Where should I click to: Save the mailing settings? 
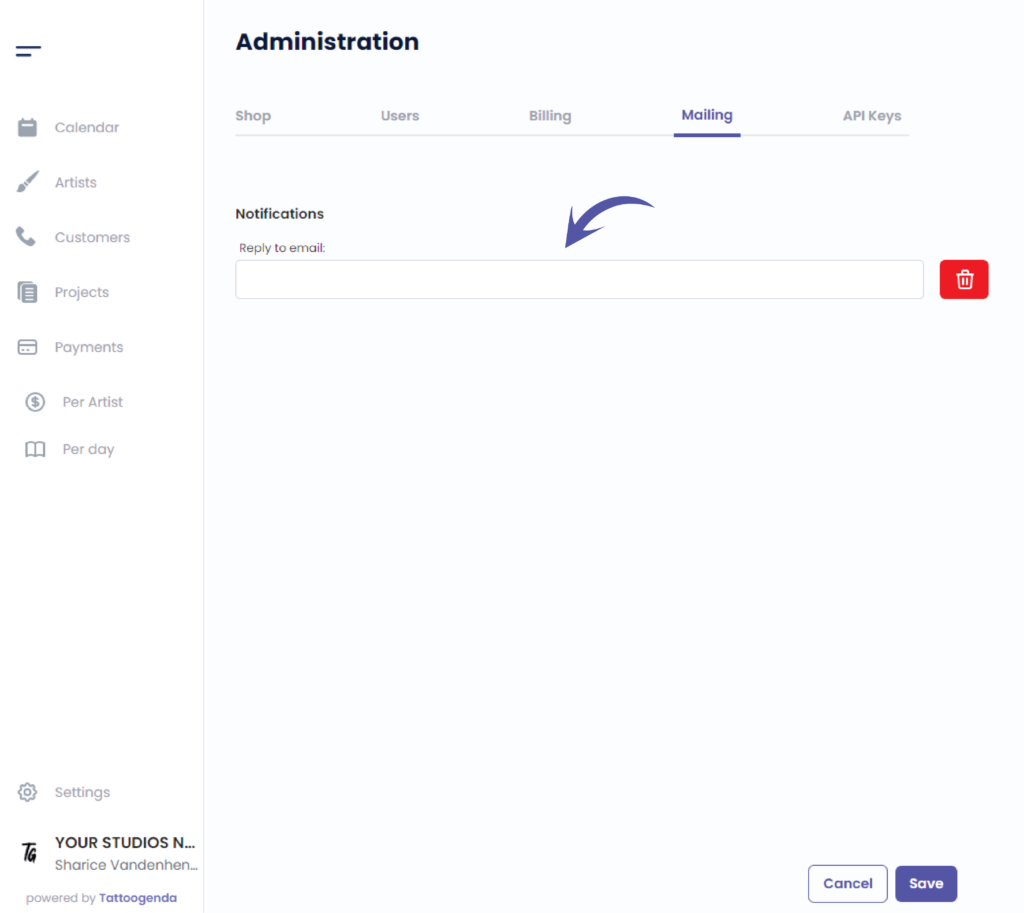(x=926, y=884)
